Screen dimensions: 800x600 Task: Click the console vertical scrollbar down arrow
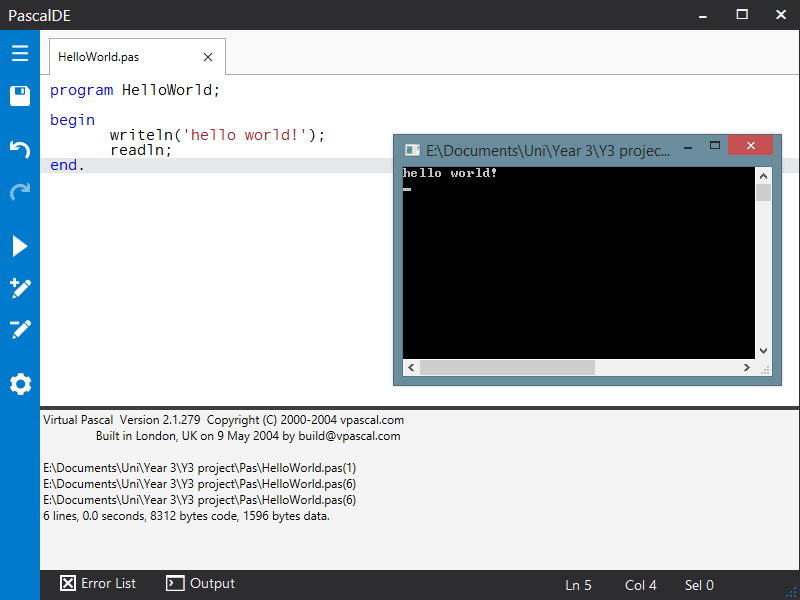point(763,352)
